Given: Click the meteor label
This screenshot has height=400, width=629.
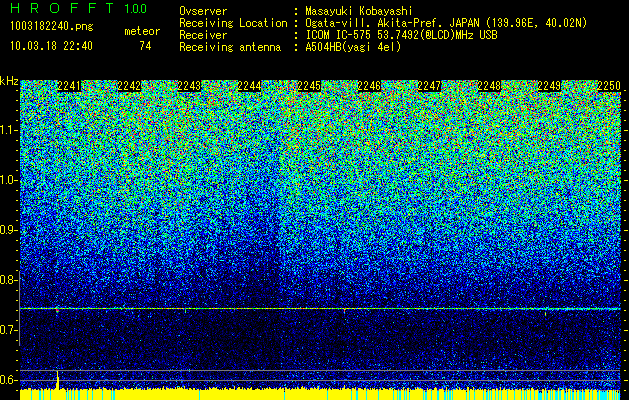Looking at the screenshot, I should [142, 31].
